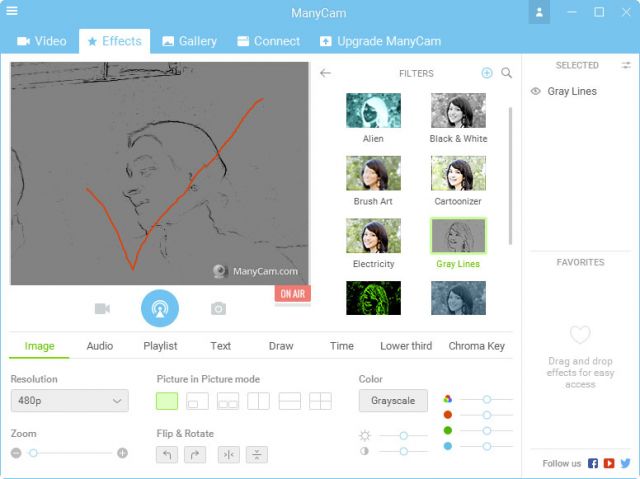Switch to the Video tab
The image size is (640, 479).
click(x=42, y=41)
